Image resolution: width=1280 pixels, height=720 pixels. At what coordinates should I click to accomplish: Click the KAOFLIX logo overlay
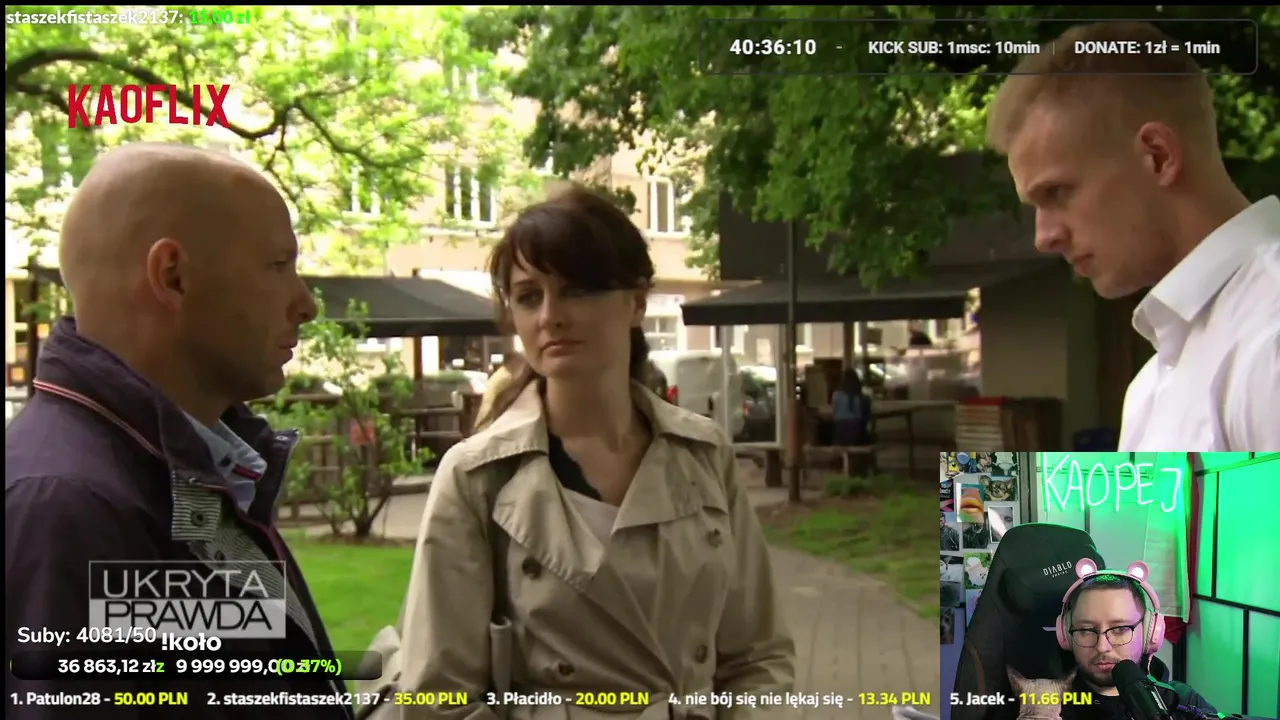coord(149,106)
